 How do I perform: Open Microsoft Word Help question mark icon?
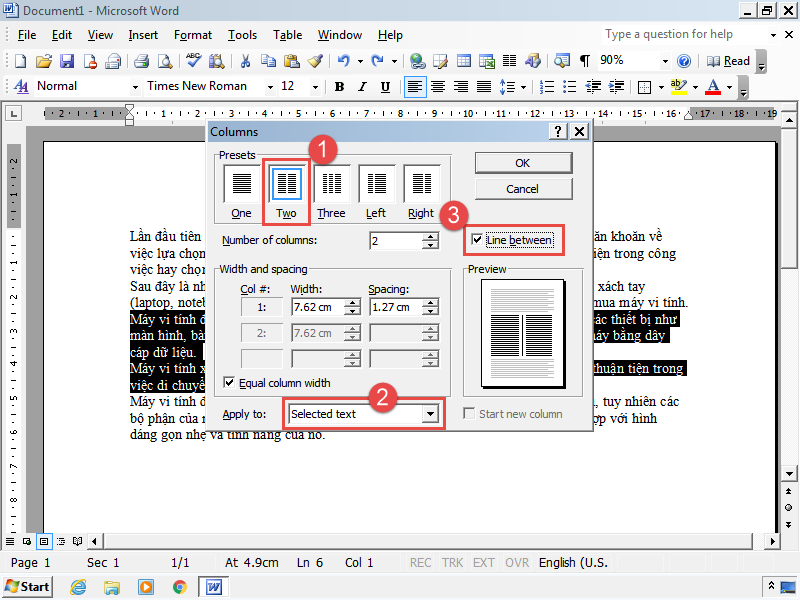click(x=684, y=61)
